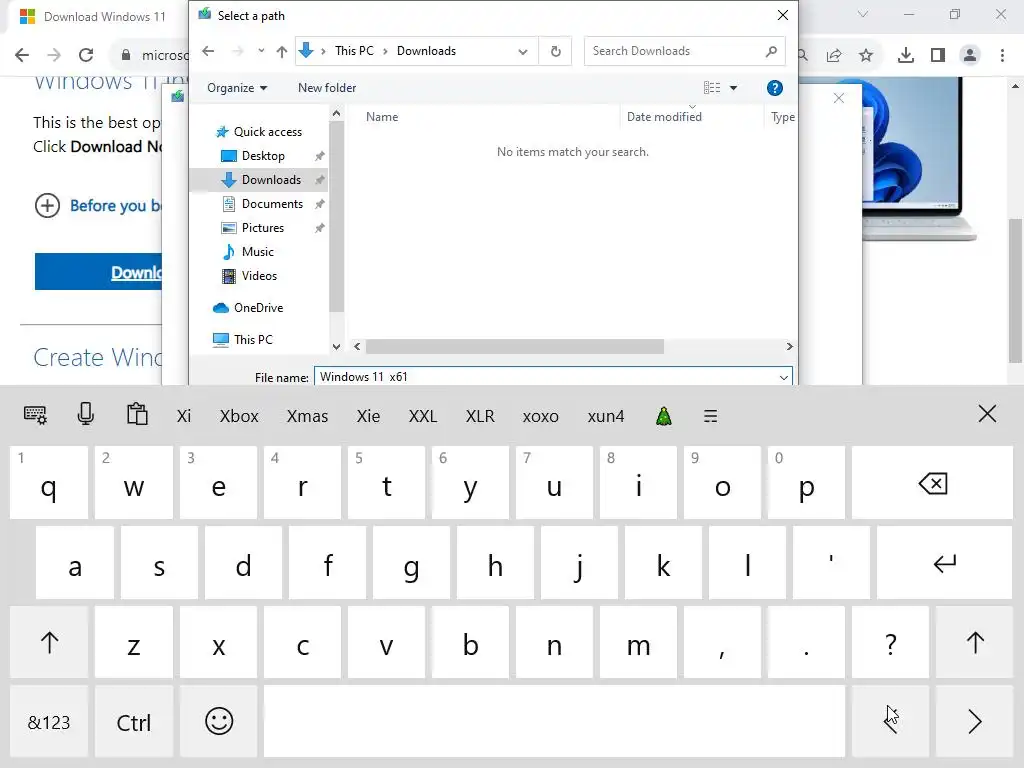Select Quick access in tree
This screenshot has width=1024, height=768.
[268, 132]
